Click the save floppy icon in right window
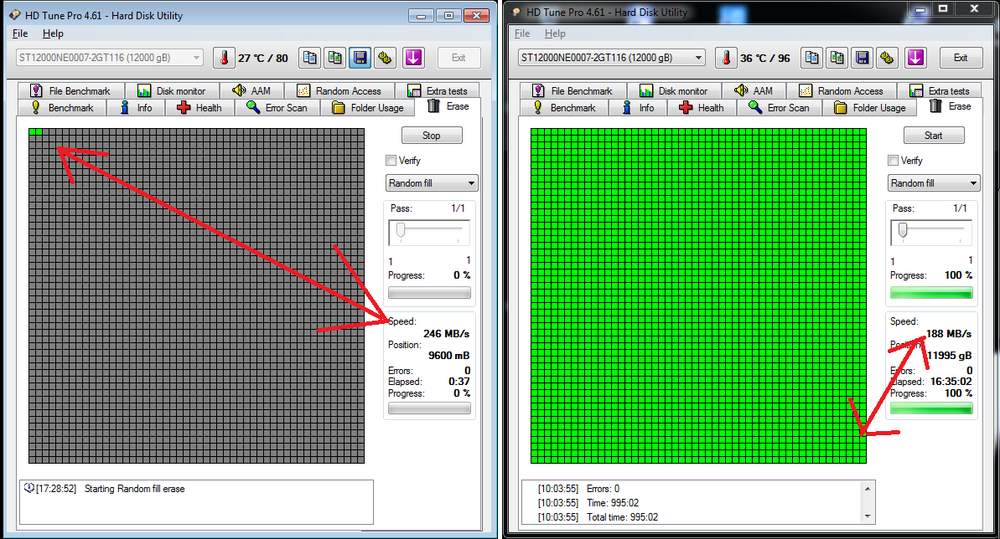Viewport: 1000px width, 539px height. pos(862,57)
